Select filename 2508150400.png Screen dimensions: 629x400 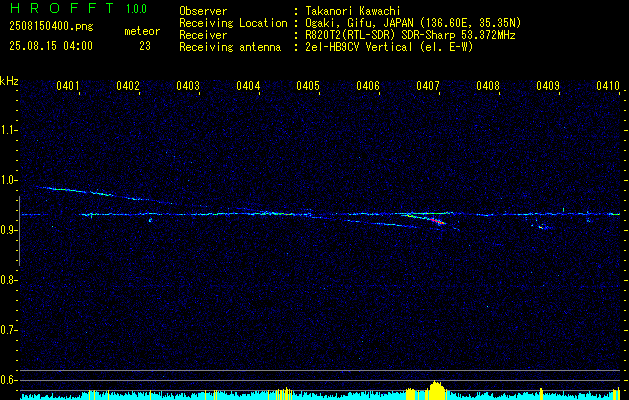(51, 27)
